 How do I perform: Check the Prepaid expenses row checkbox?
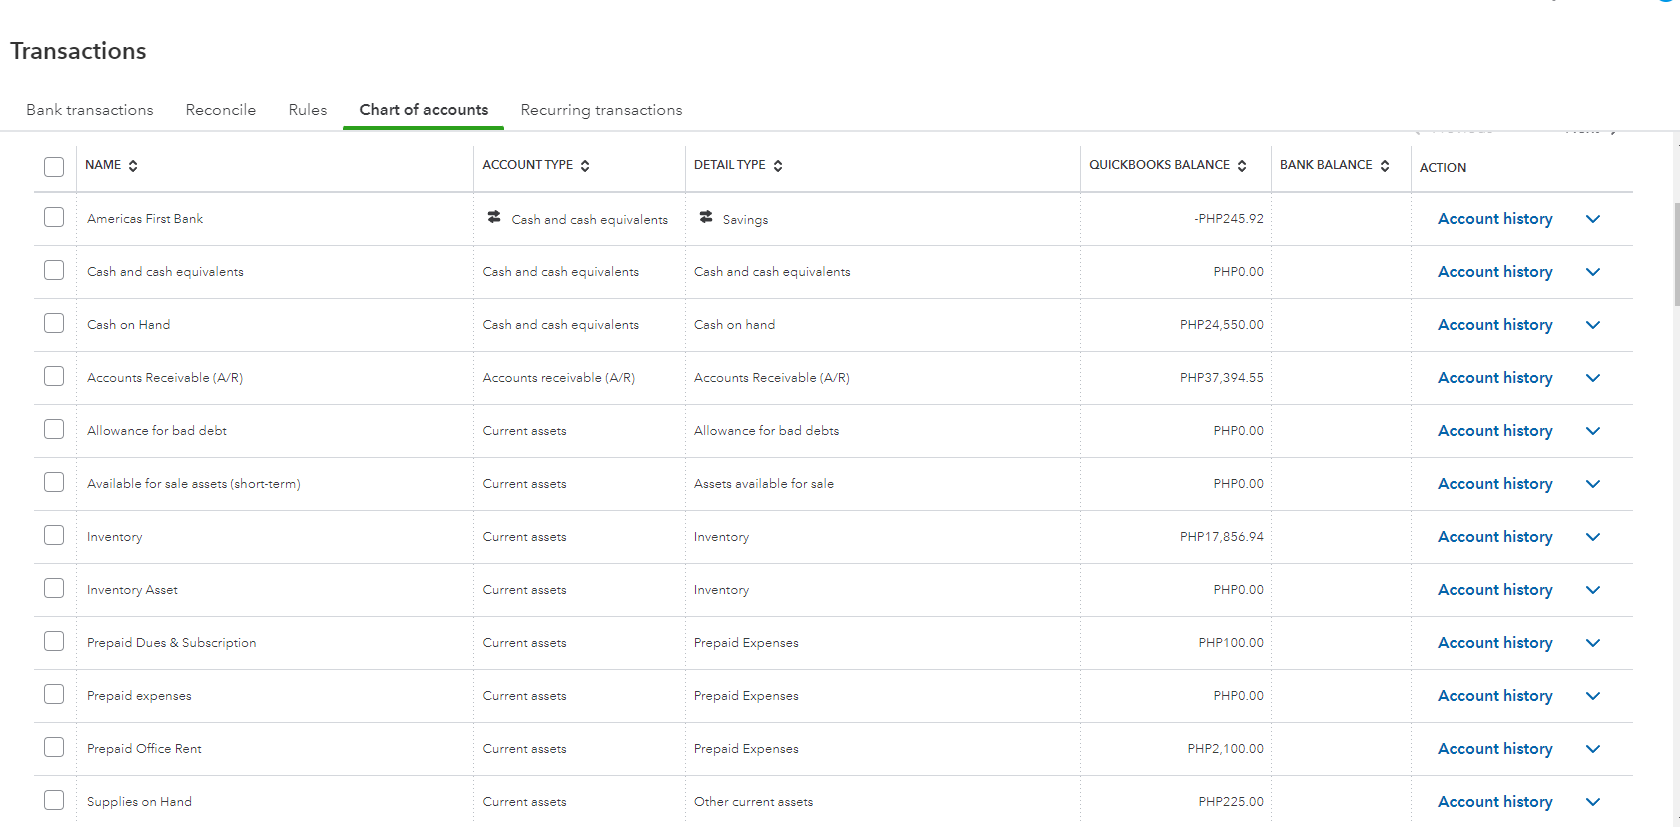(x=54, y=694)
